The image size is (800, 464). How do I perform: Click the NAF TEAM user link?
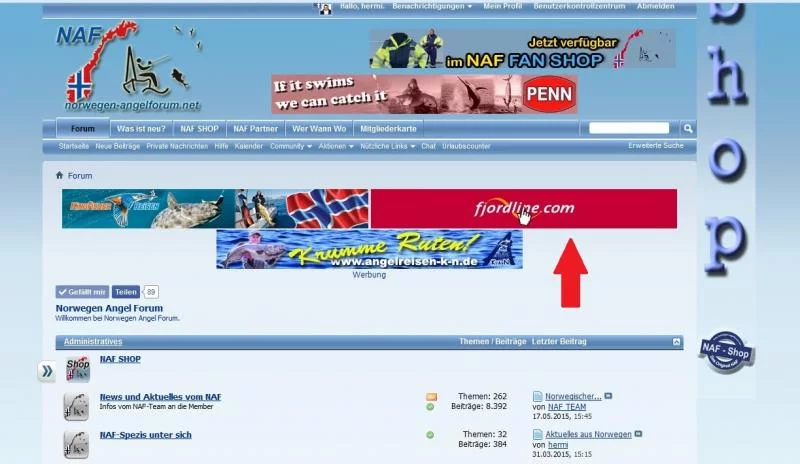point(567,407)
